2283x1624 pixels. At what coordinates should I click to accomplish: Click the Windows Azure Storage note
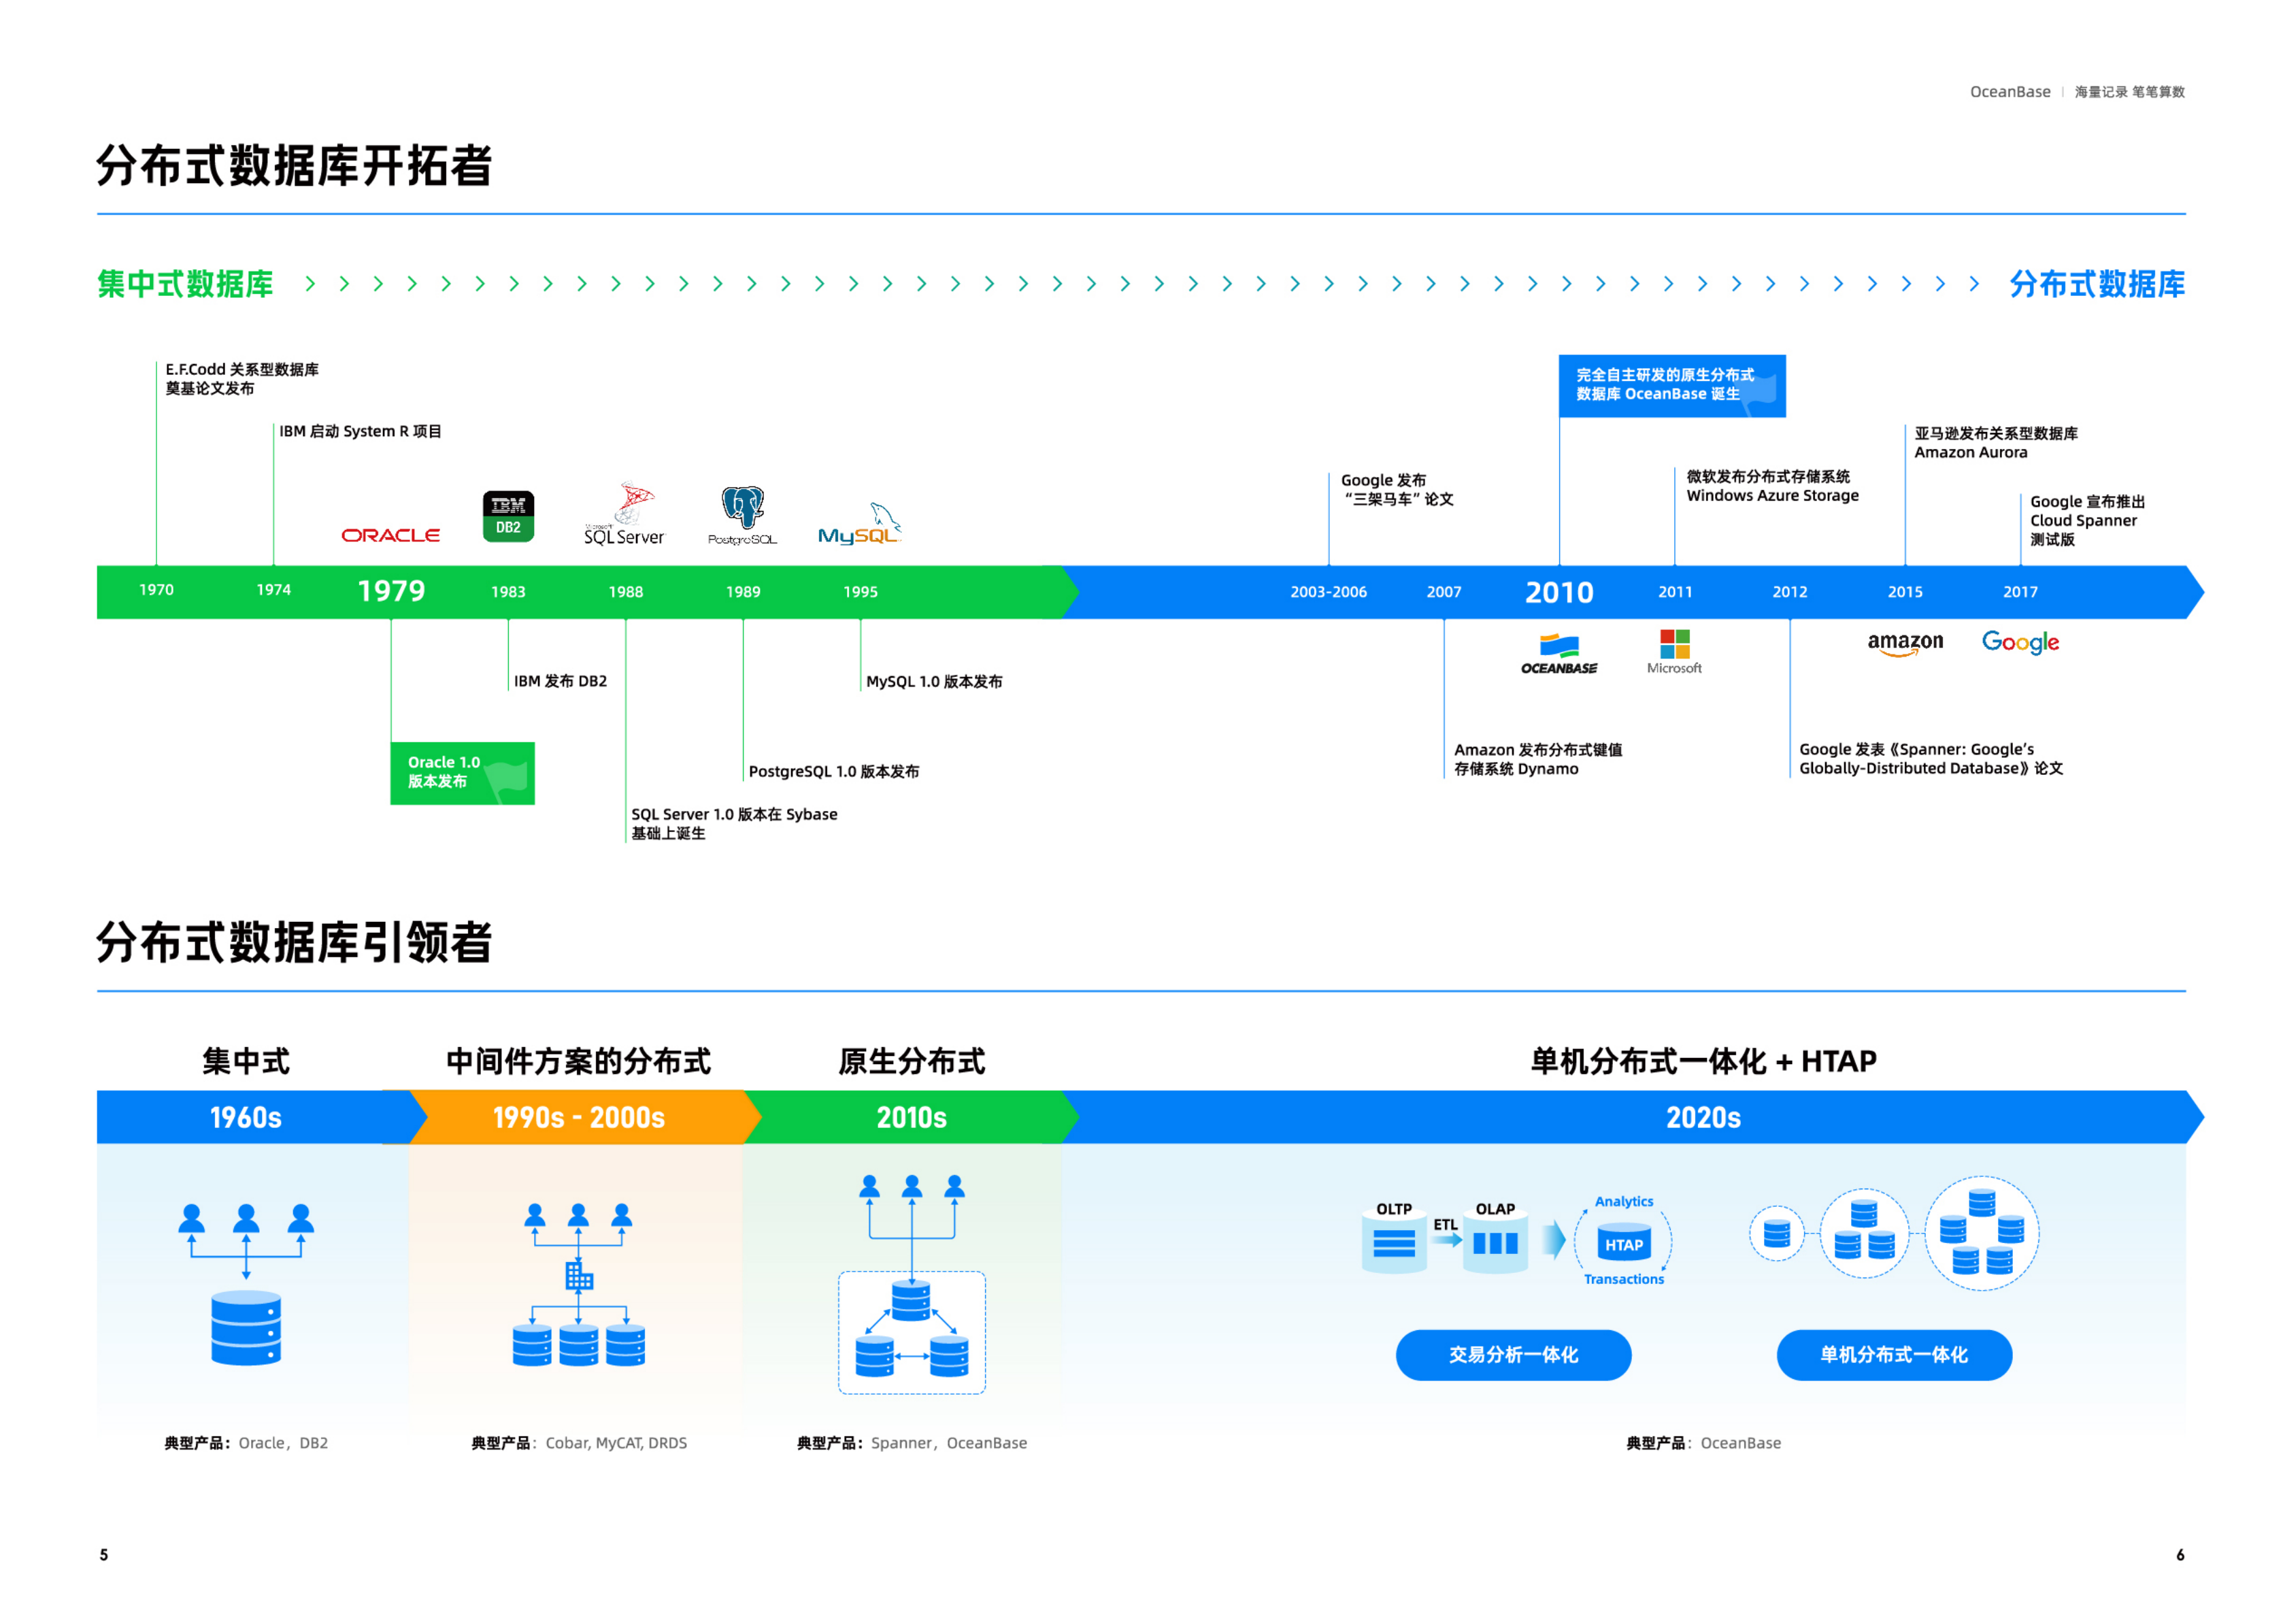tap(1772, 486)
